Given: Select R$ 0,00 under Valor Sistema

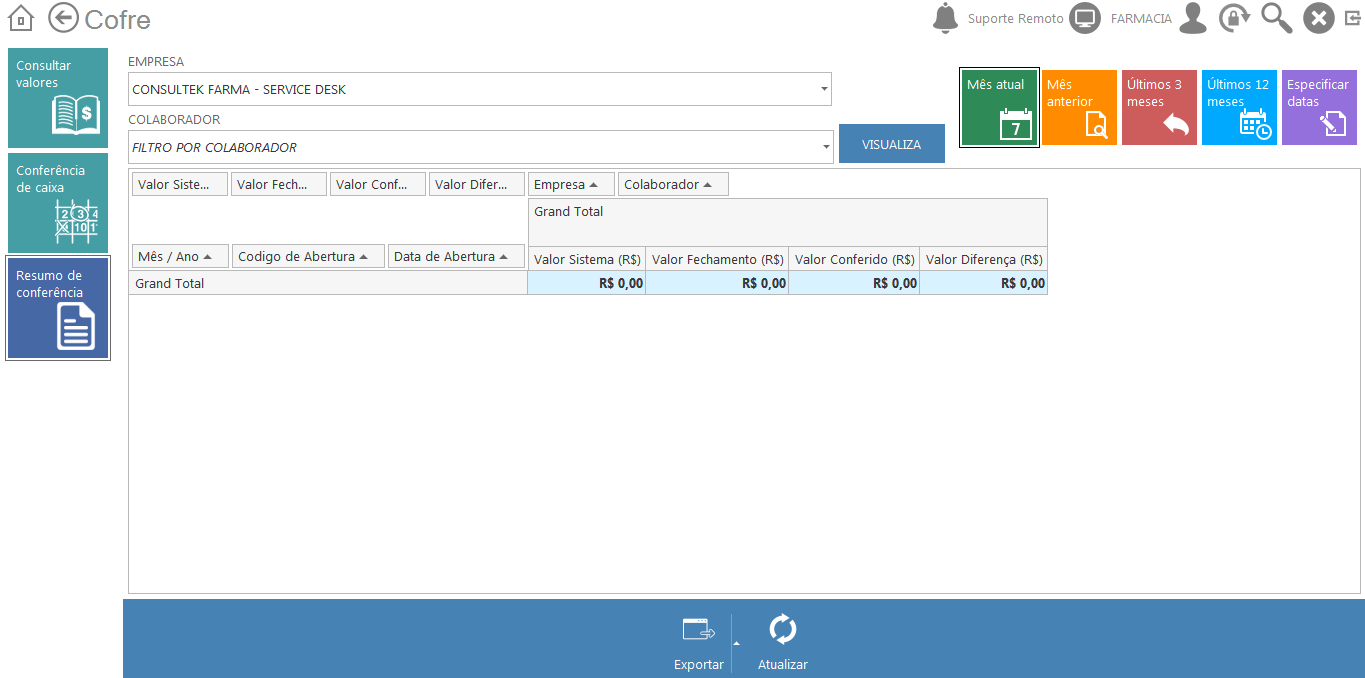Looking at the screenshot, I should pyautogui.click(x=587, y=283).
